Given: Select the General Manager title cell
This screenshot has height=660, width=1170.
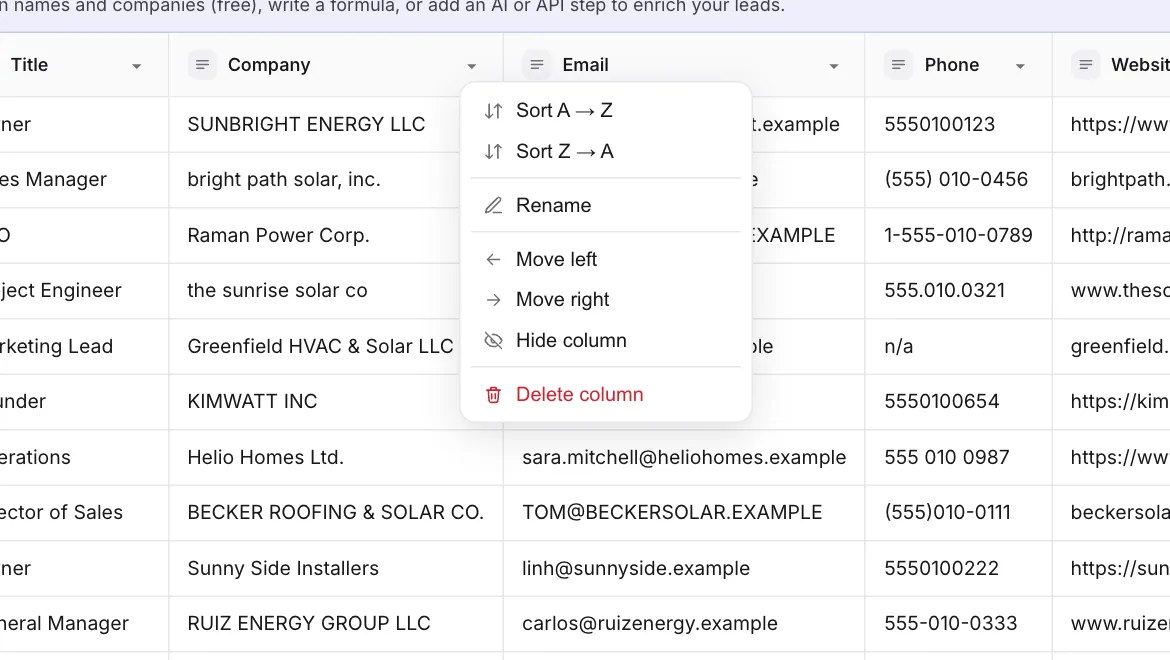Looking at the screenshot, I should (x=84, y=623).
